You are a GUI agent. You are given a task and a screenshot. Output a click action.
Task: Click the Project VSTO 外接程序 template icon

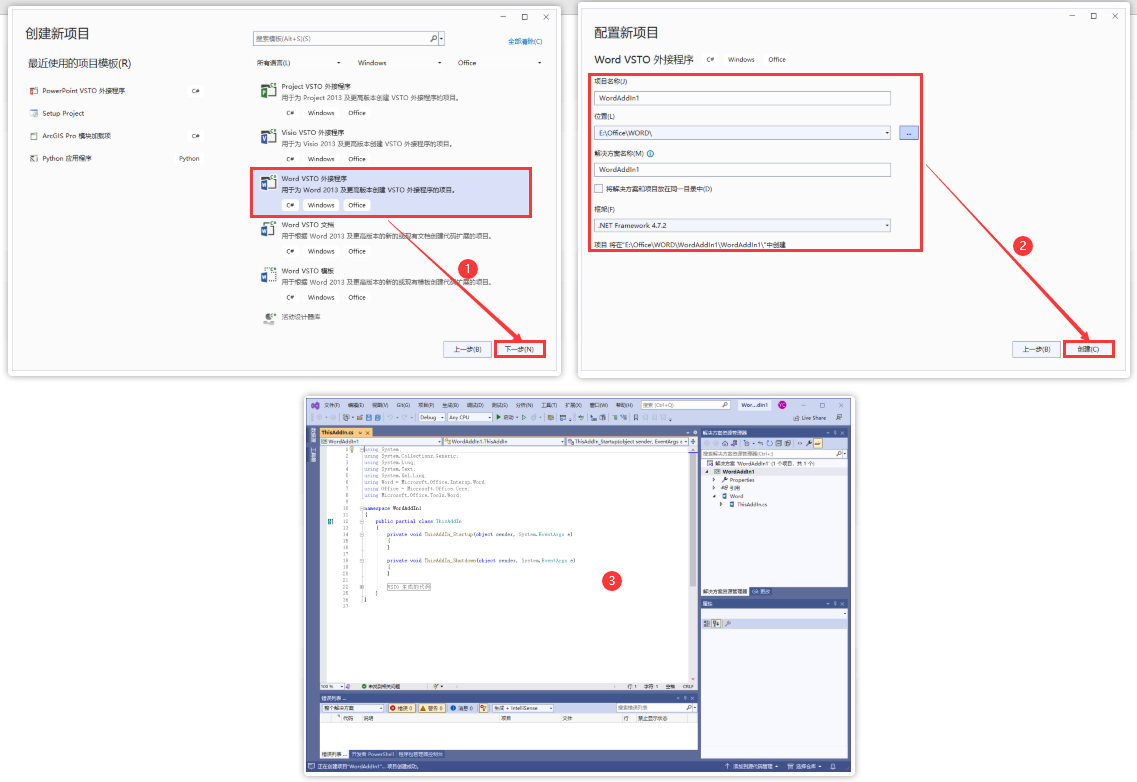pyautogui.click(x=268, y=90)
